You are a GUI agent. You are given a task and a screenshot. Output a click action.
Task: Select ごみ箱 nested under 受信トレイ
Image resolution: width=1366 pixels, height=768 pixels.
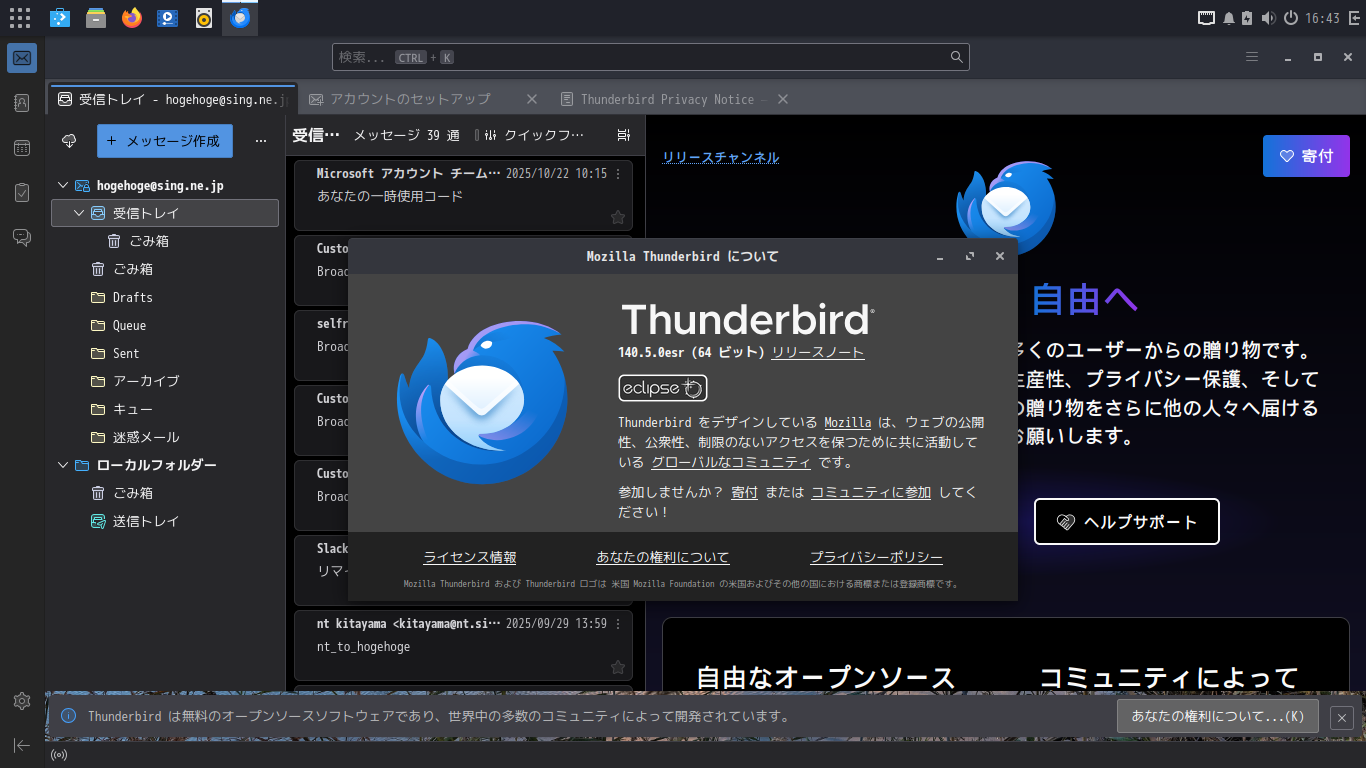165,241
